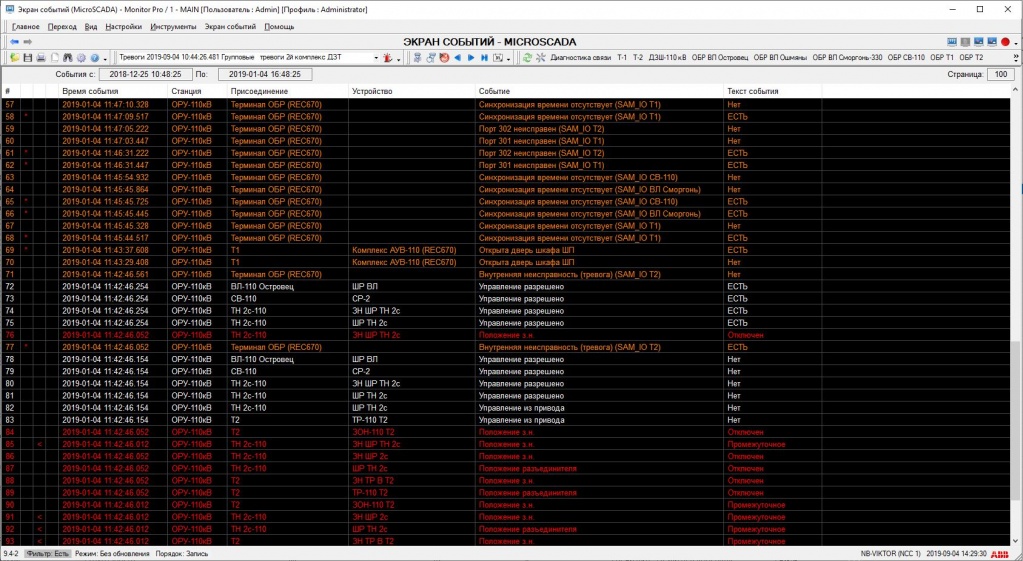Open the dropdown arrow next to red circle
This screenshot has height=561, width=1023.
coord(1016,42)
